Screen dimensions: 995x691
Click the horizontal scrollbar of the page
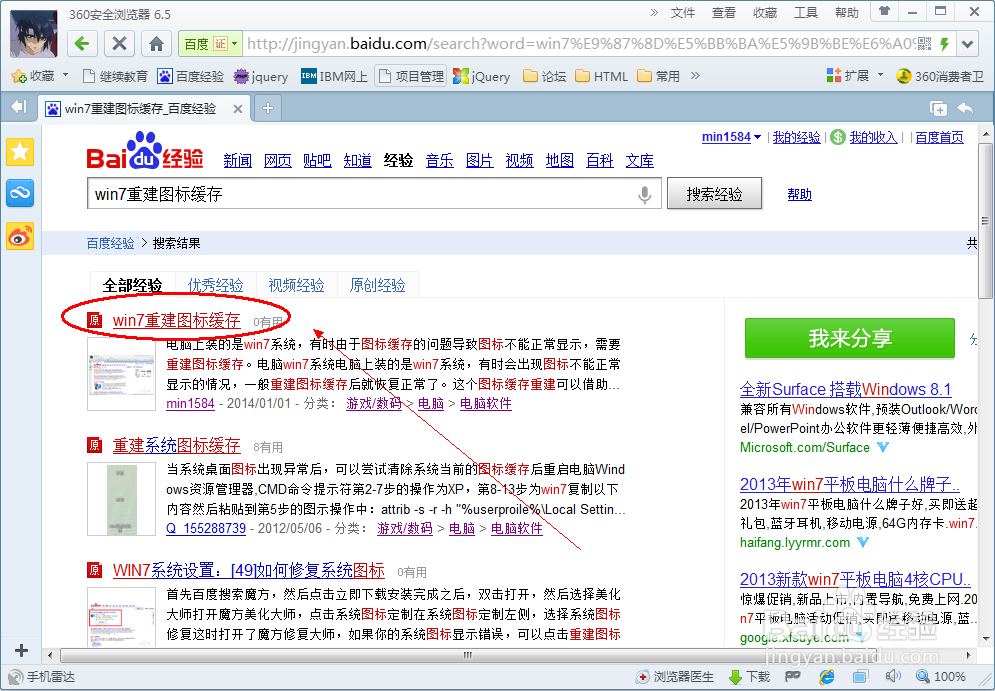(467, 655)
